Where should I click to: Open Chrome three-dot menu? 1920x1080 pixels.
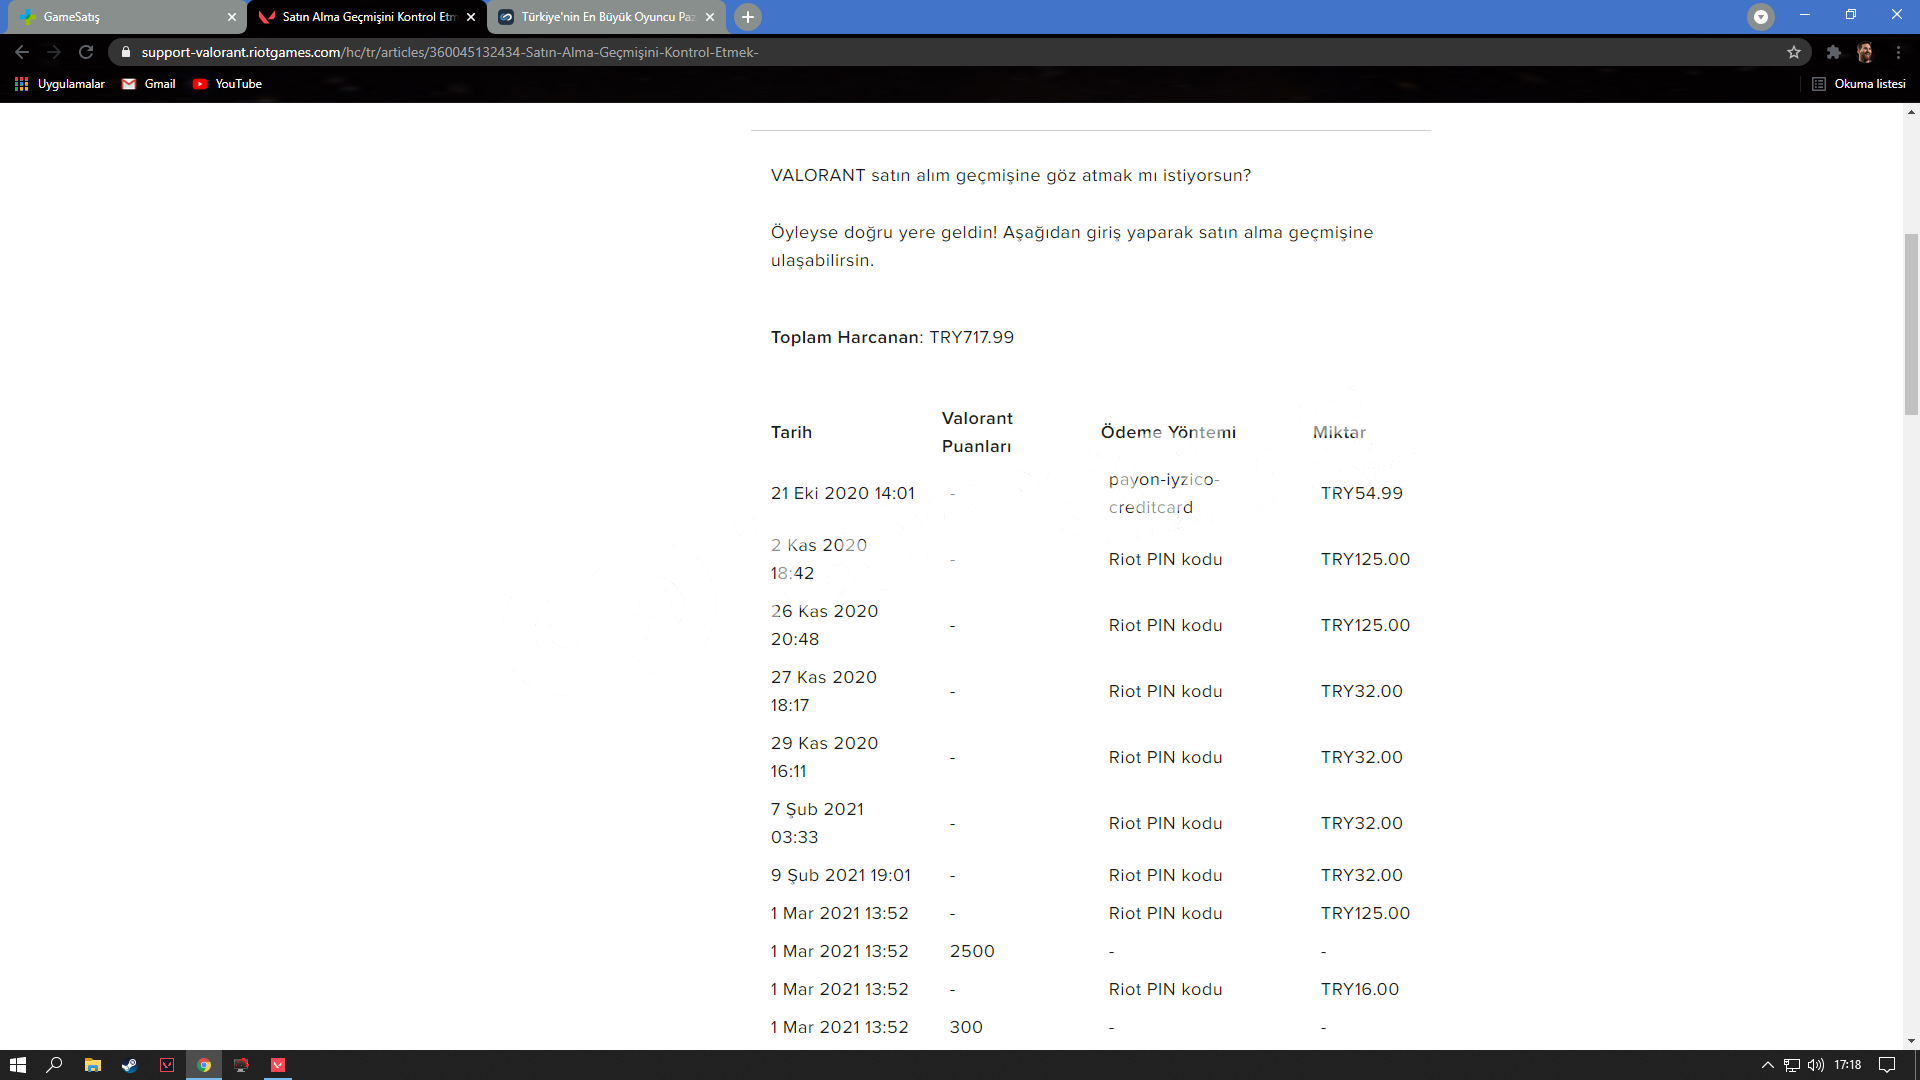(x=1898, y=52)
